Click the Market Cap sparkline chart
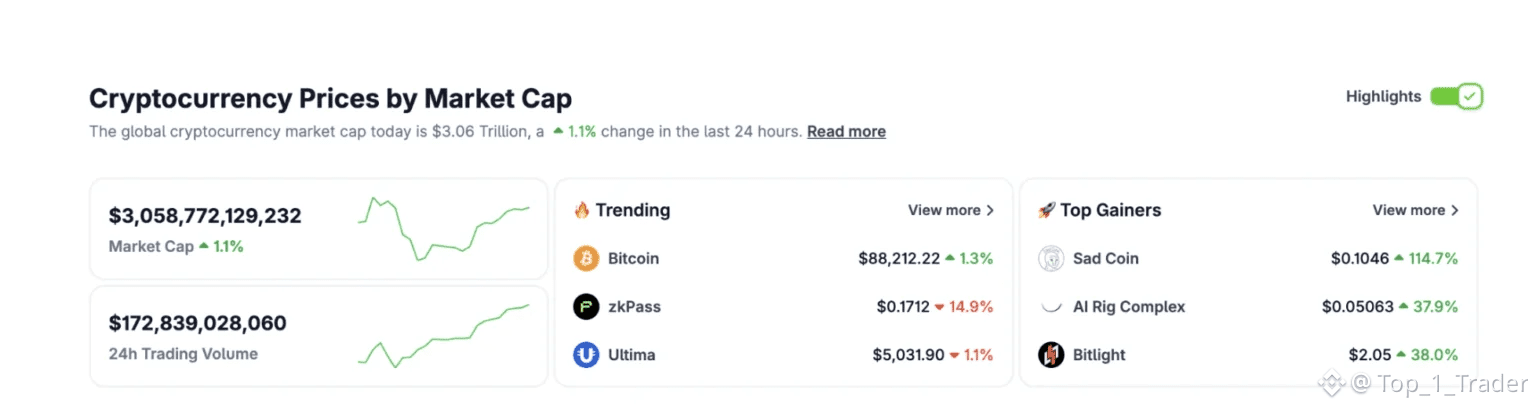The height and width of the screenshot is (408, 1536). [x=444, y=228]
